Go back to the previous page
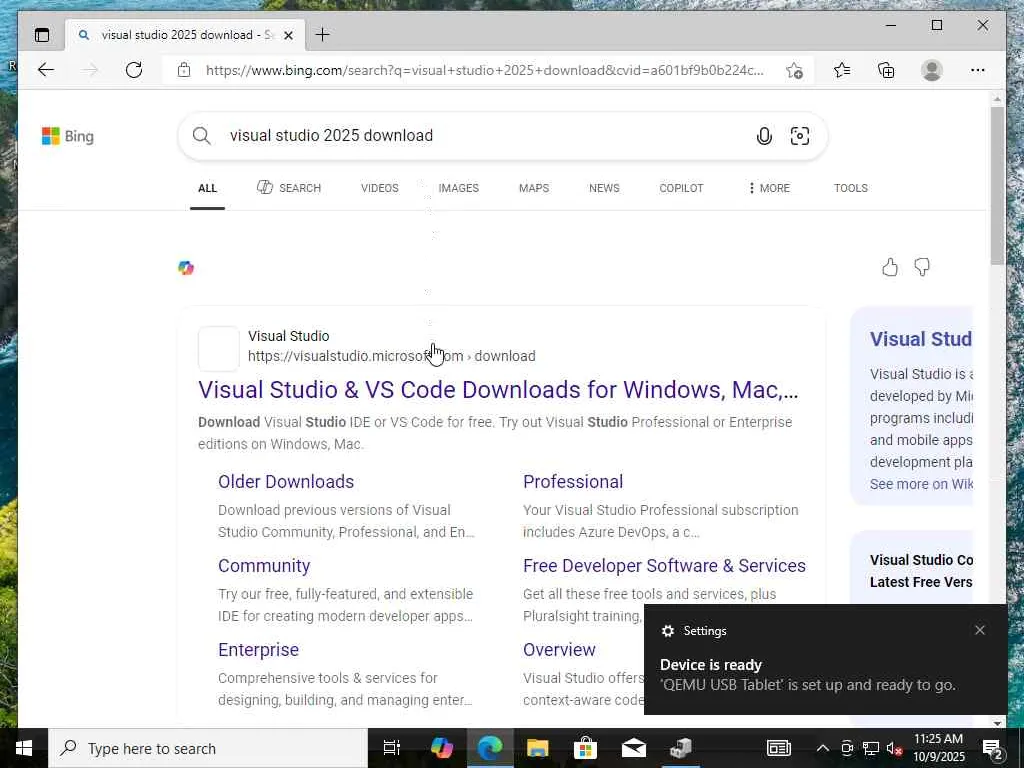The width and height of the screenshot is (1024, 768). [x=46, y=70]
